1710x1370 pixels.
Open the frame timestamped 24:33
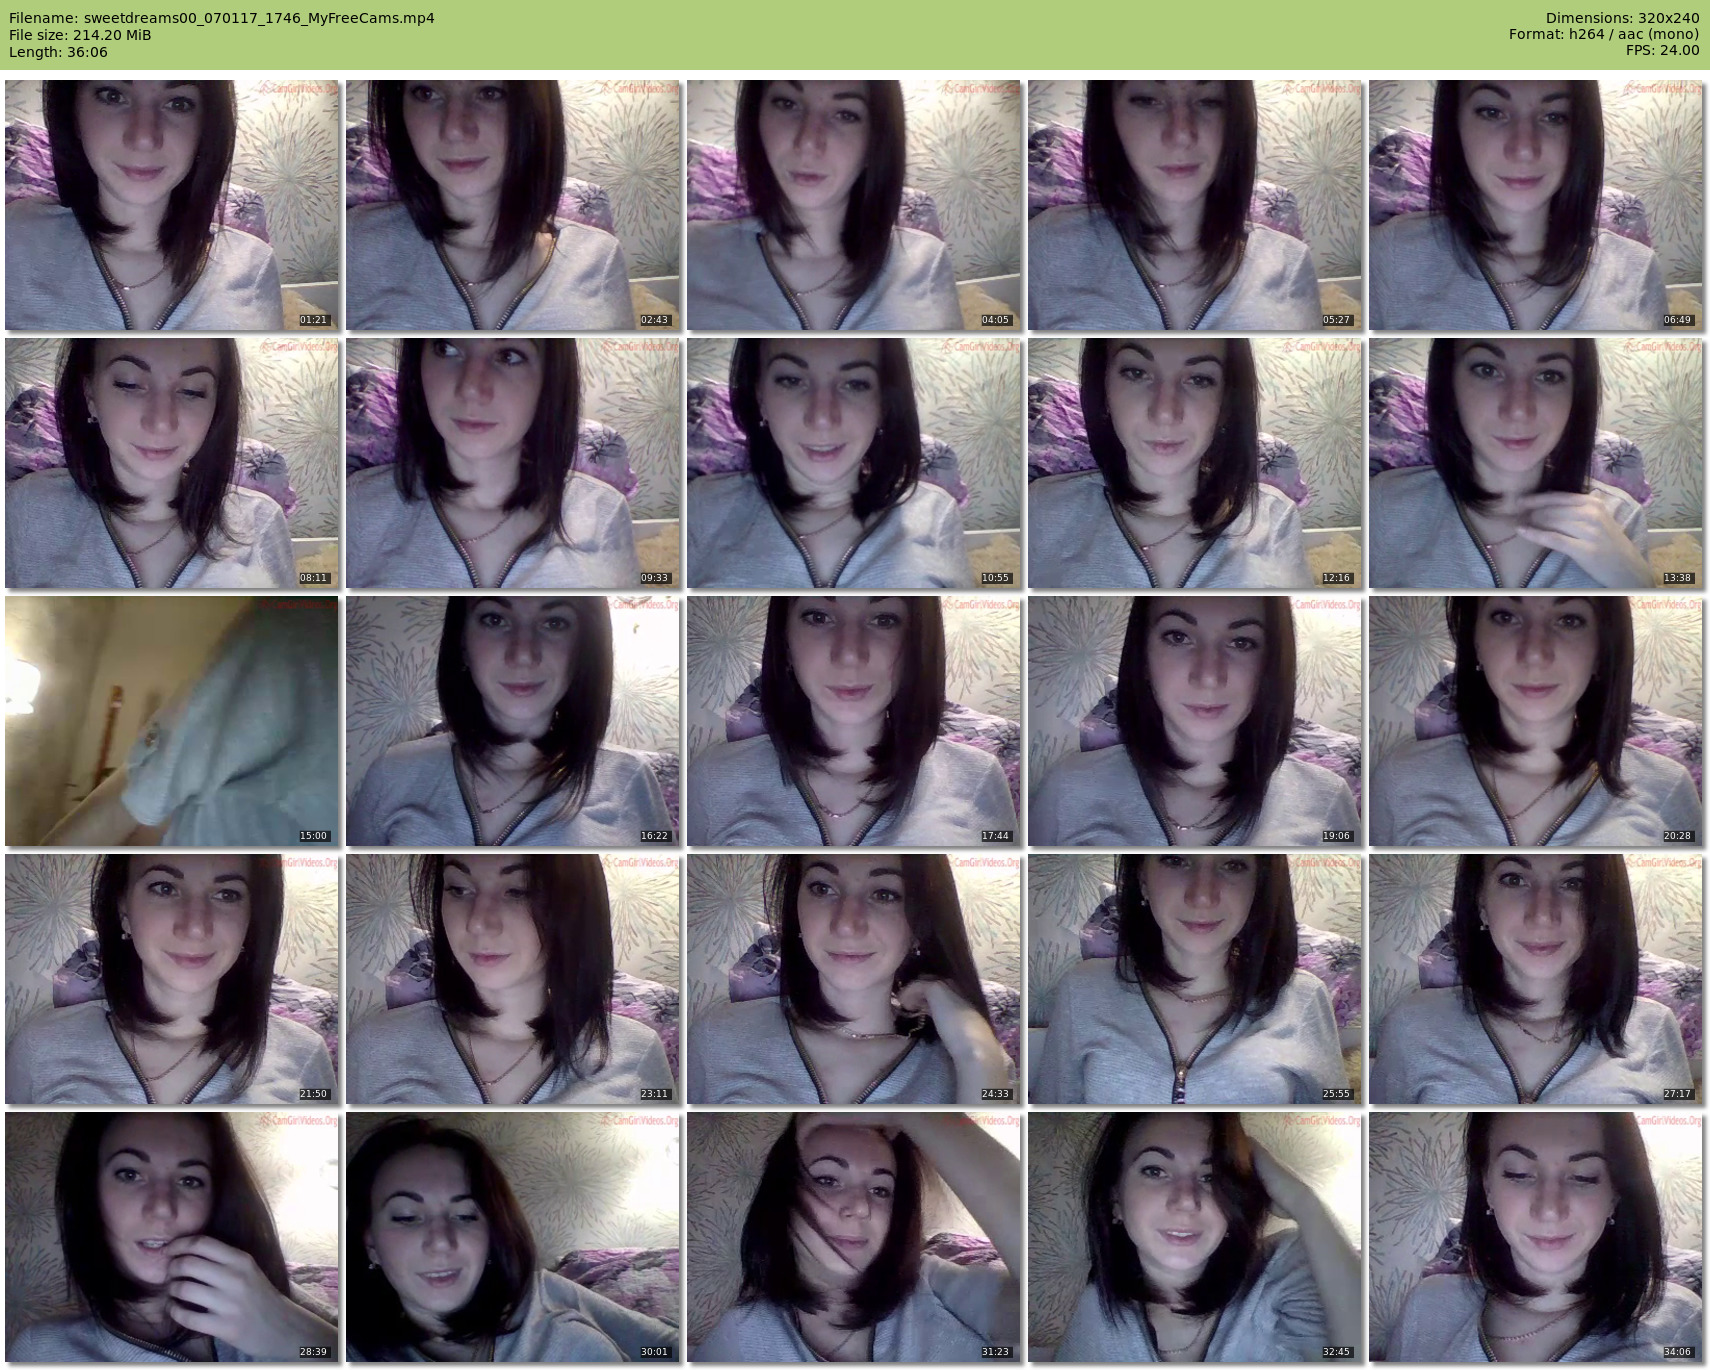coord(853,979)
